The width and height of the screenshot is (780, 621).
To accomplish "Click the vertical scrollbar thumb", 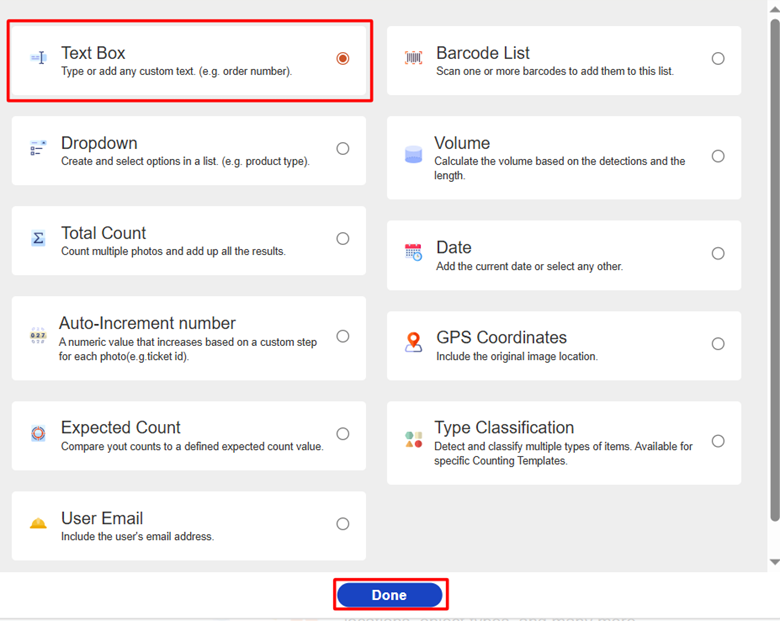I will (774, 270).
